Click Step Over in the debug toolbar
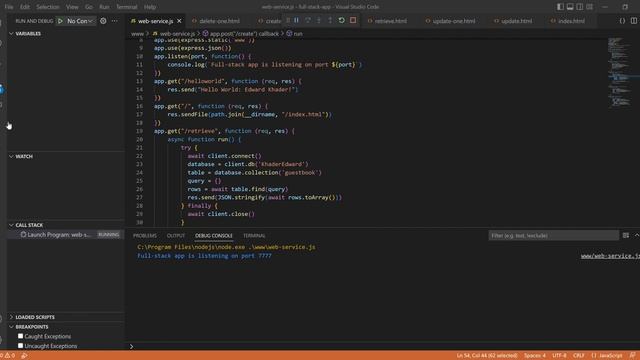The width and height of the screenshot is (640, 360). coord(308,20)
